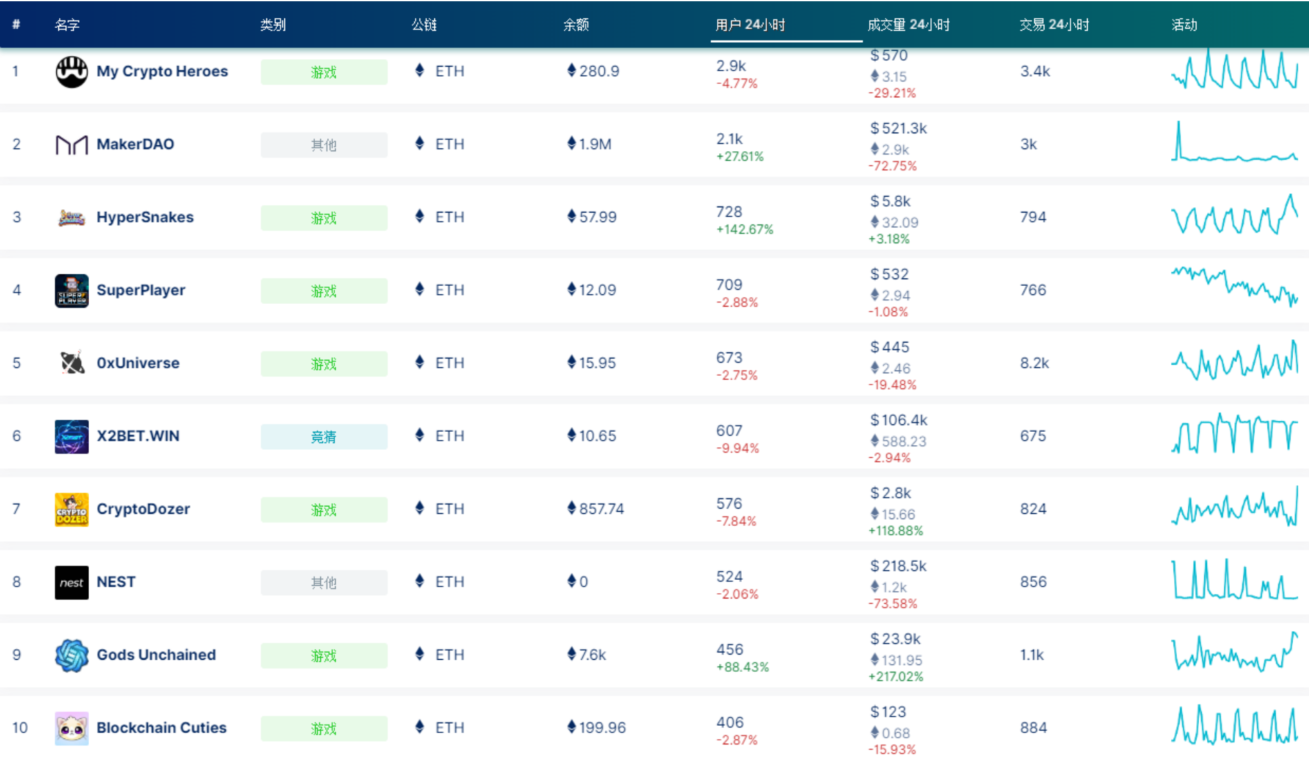Click transactions 884 value
The image size is (1309, 768).
tap(1033, 728)
